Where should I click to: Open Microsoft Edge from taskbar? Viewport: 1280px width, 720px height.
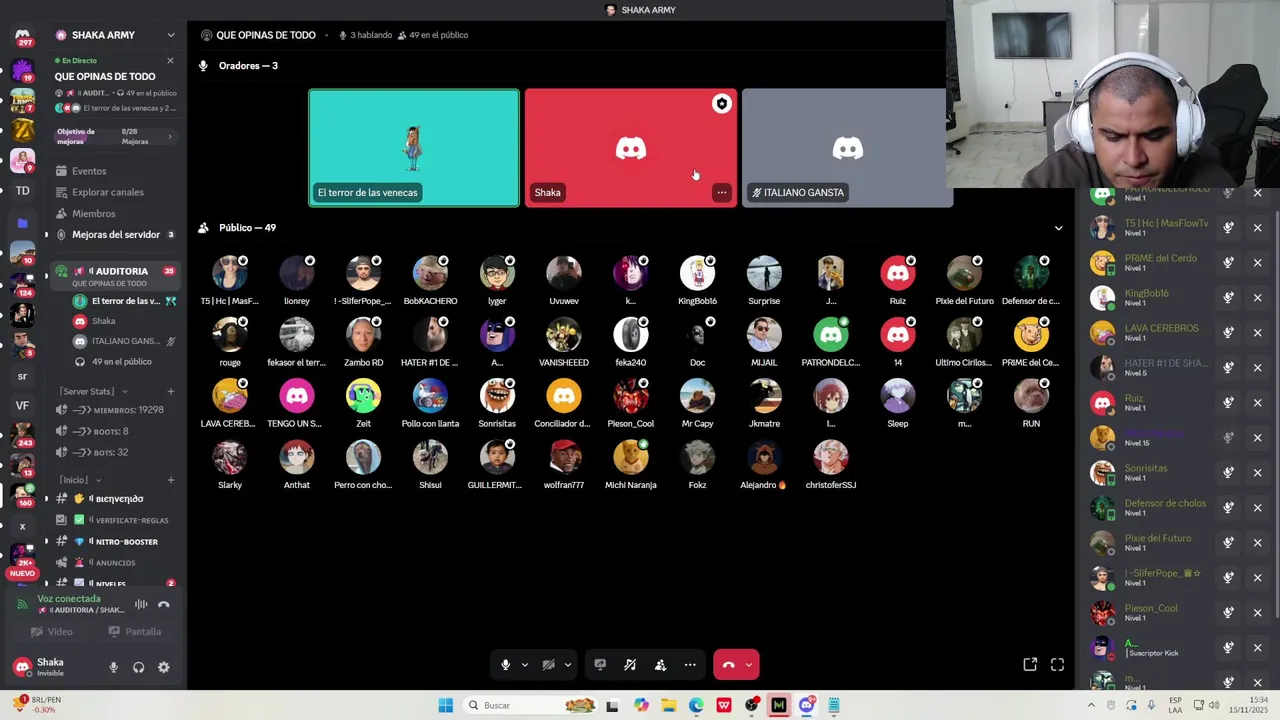tap(696, 706)
